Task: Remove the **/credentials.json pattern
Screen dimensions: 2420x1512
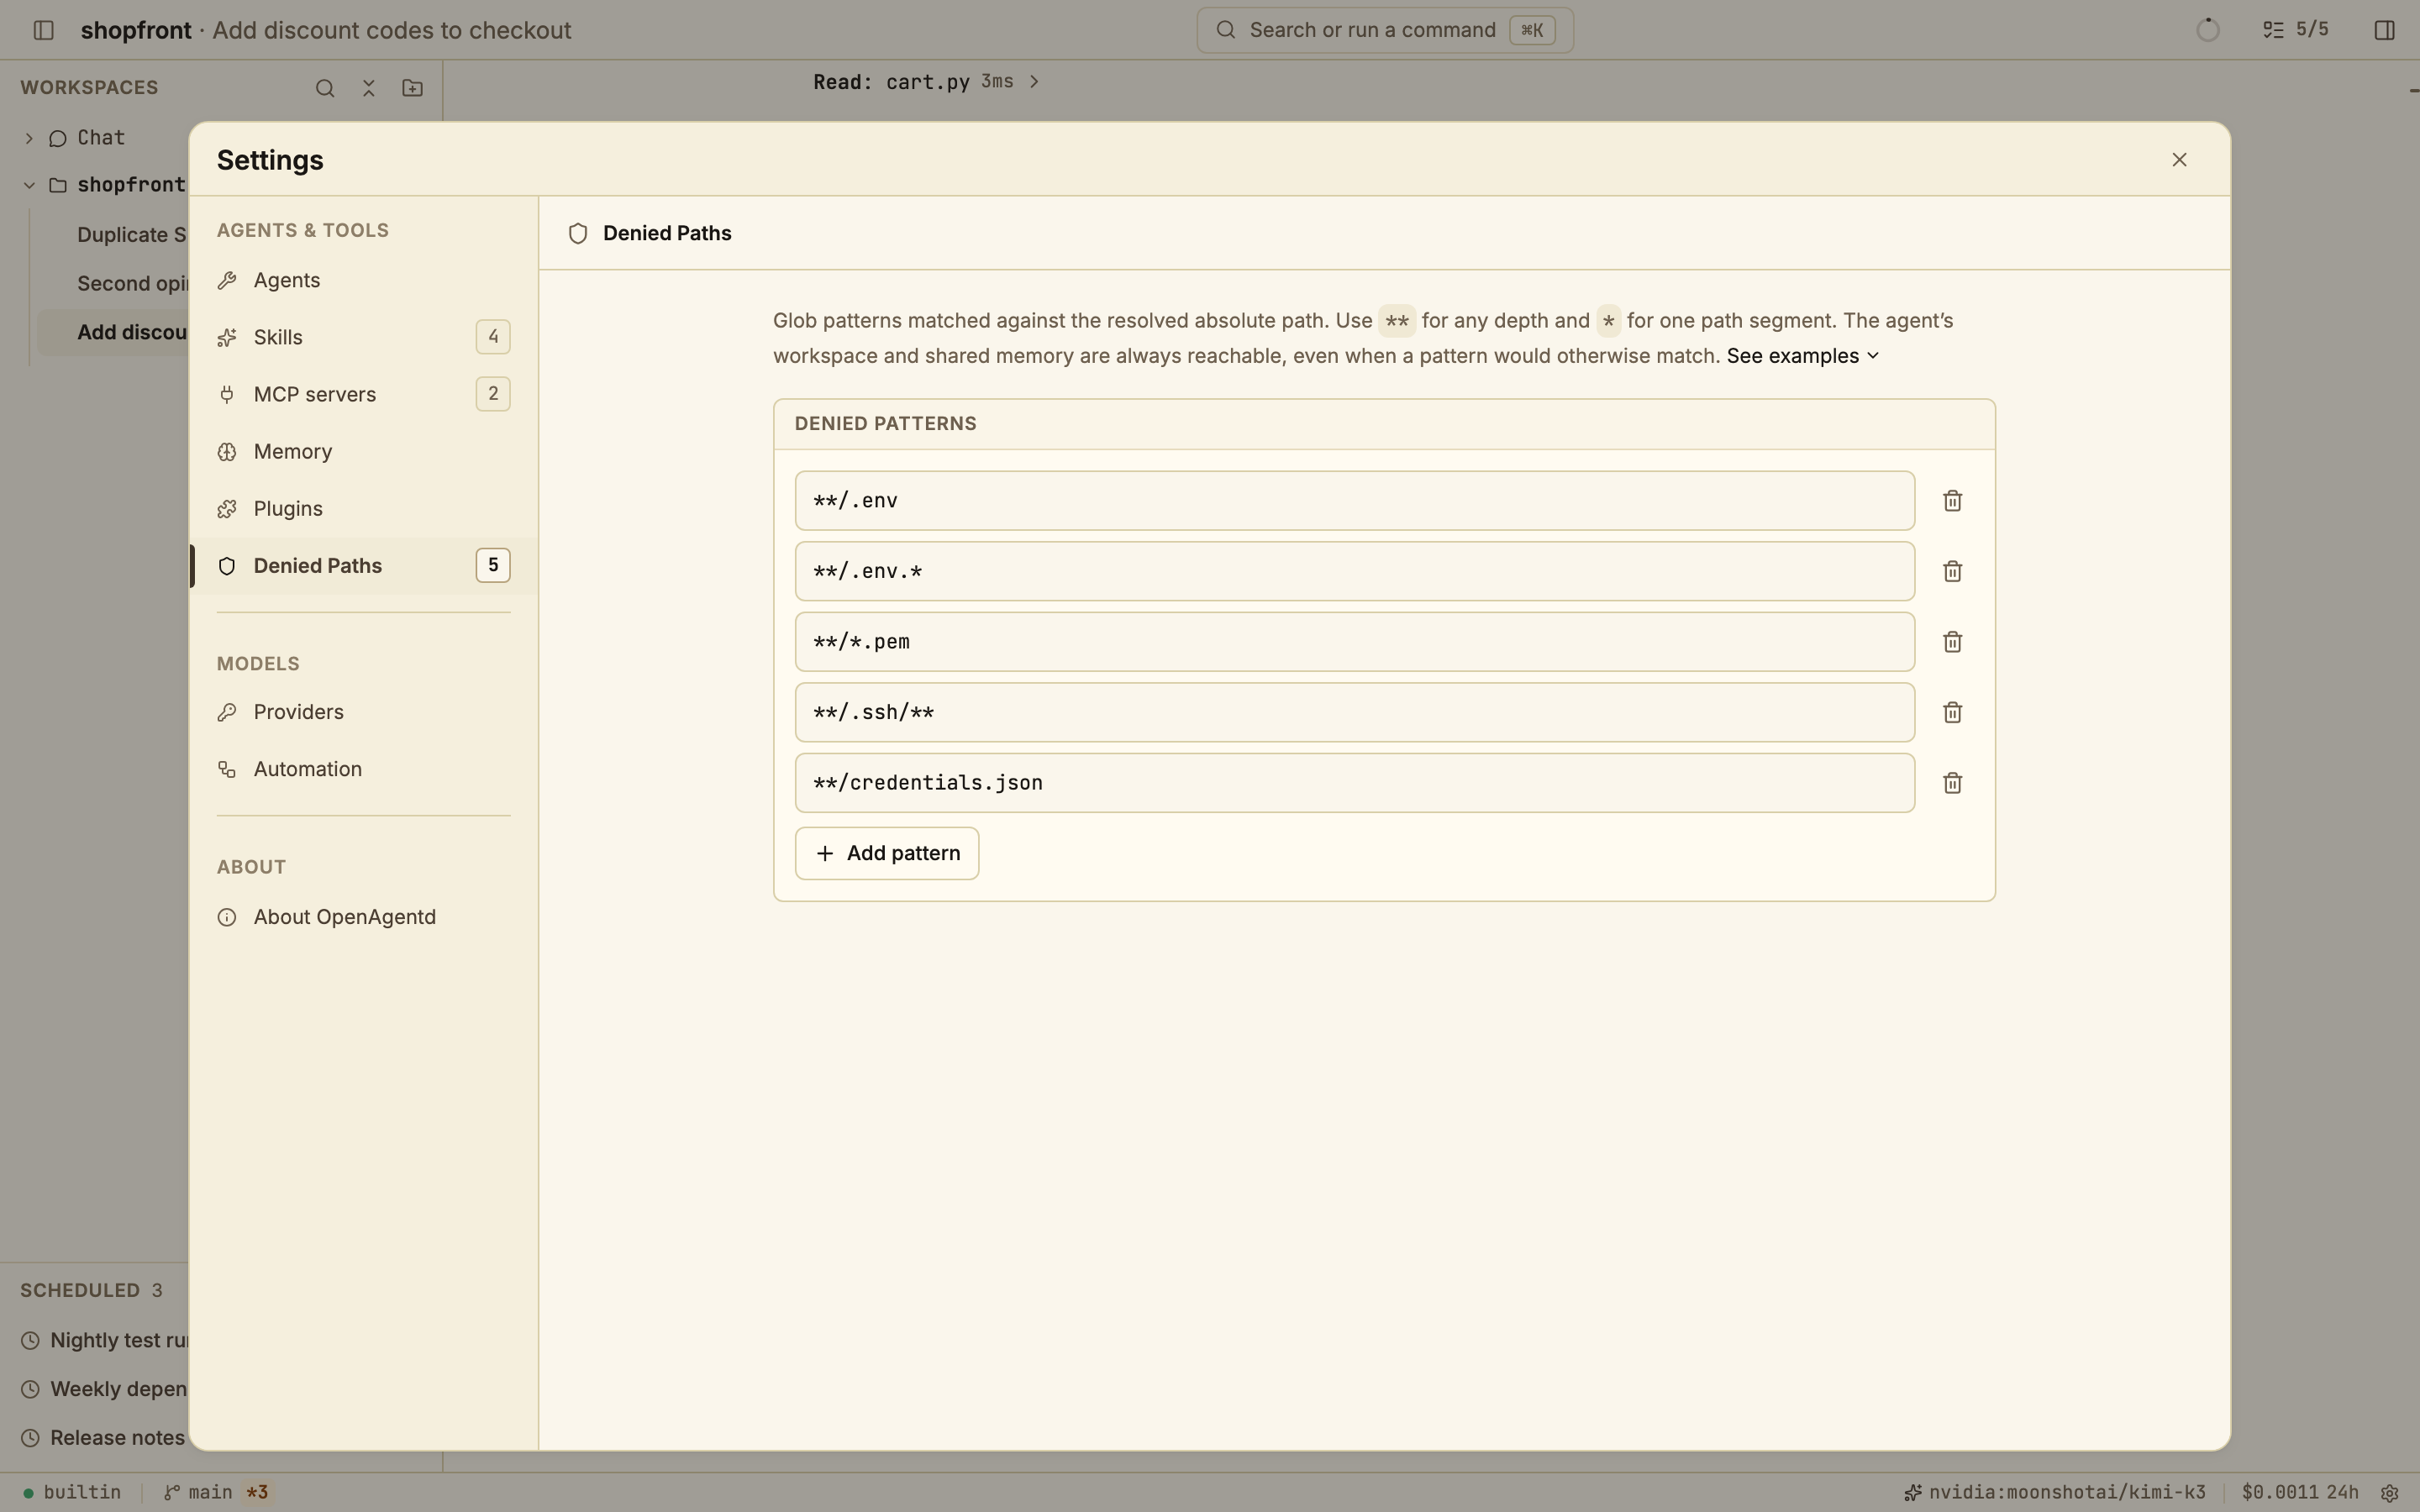Action: click(x=1952, y=783)
